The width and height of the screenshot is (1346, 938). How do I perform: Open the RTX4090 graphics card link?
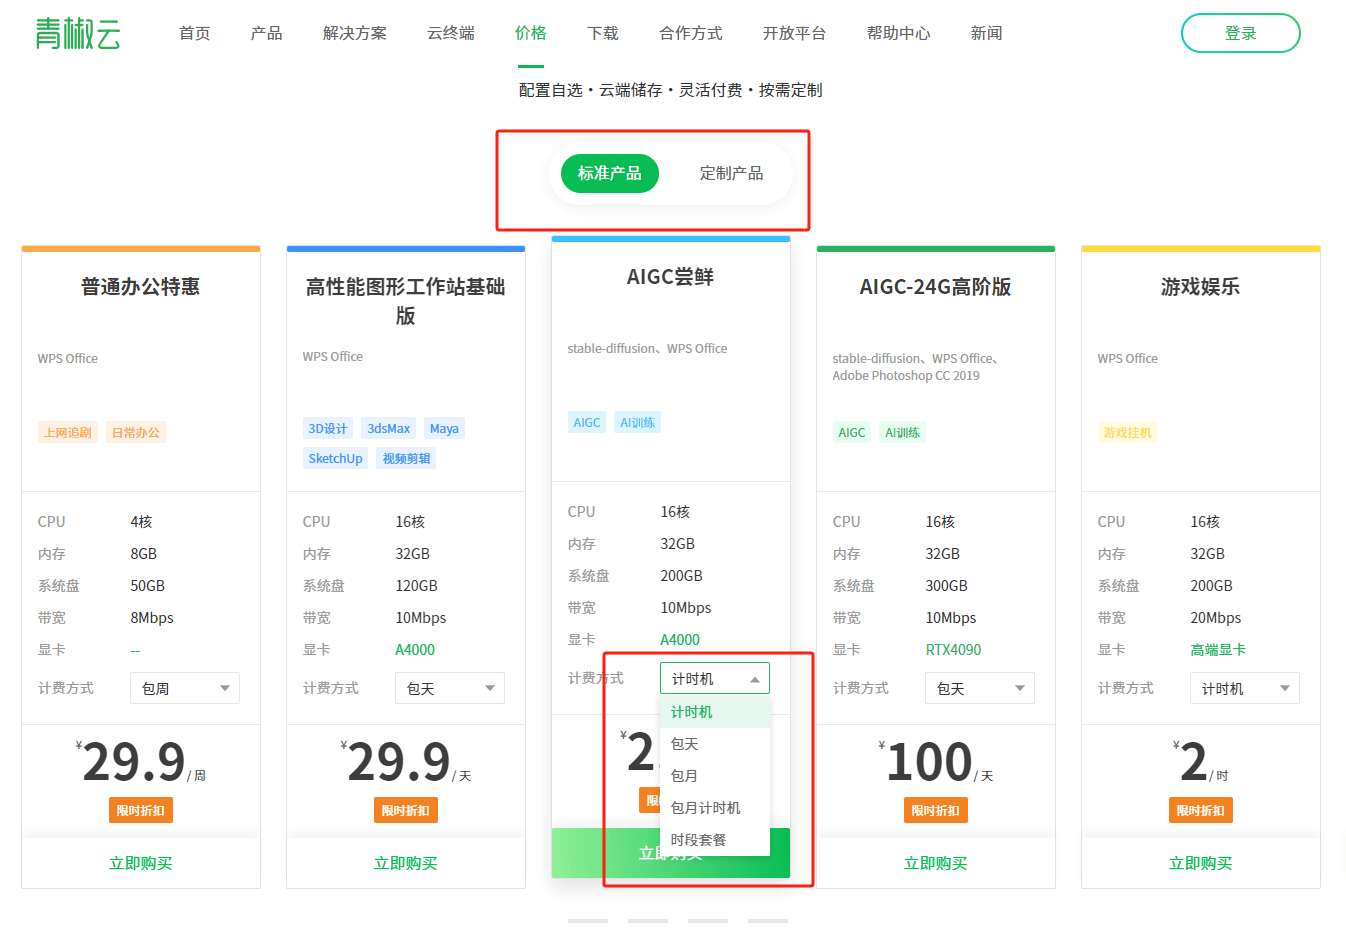(954, 650)
